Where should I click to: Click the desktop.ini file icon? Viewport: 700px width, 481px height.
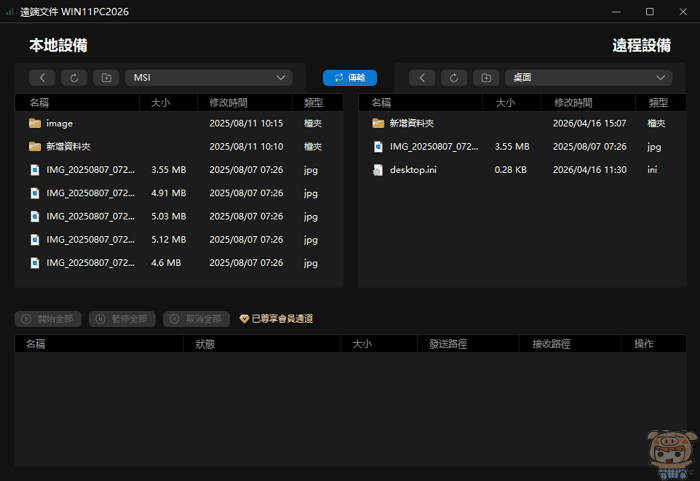coord(378,170)
